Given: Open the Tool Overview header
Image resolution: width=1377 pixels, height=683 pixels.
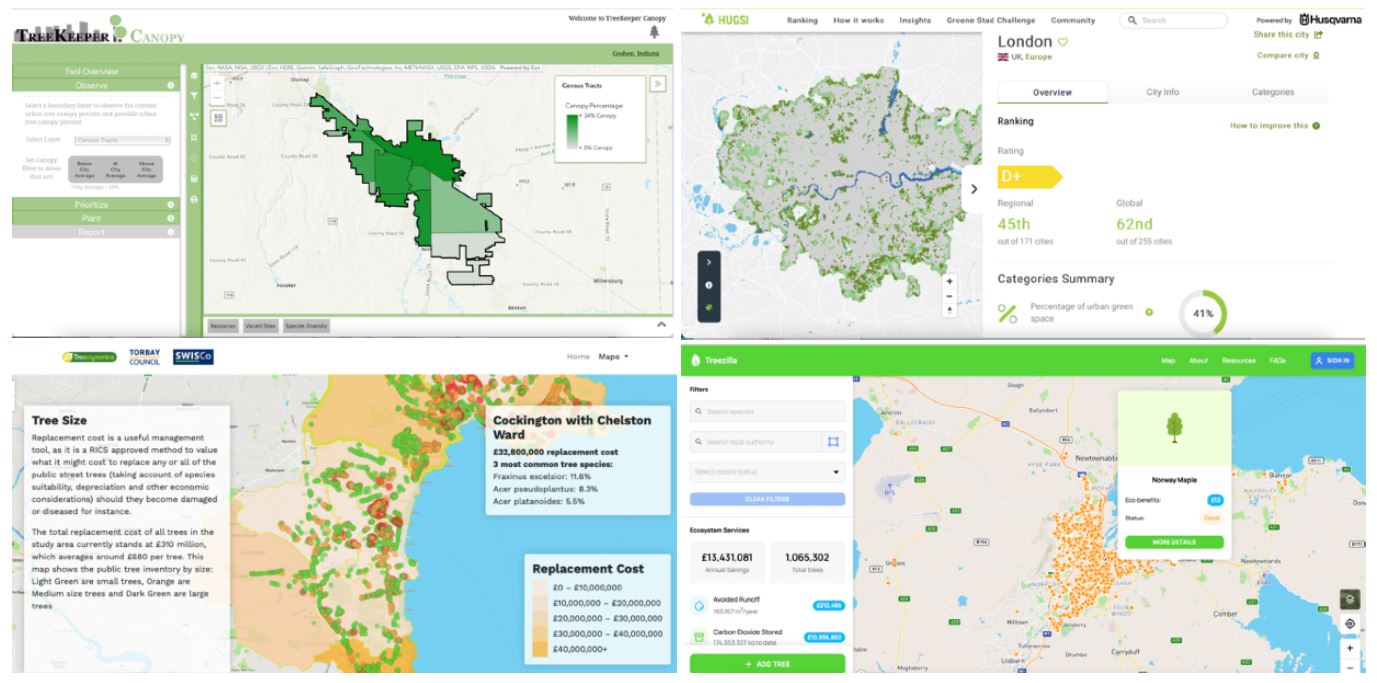Looking at the screenshot, I should [x=96, y=71].
